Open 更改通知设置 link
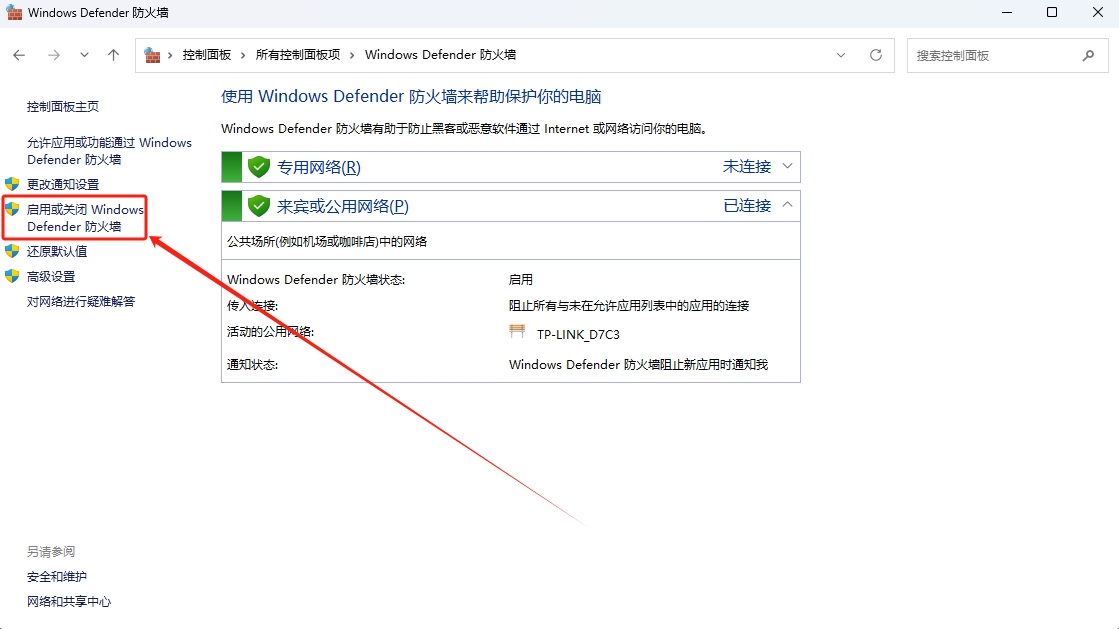 63,184
